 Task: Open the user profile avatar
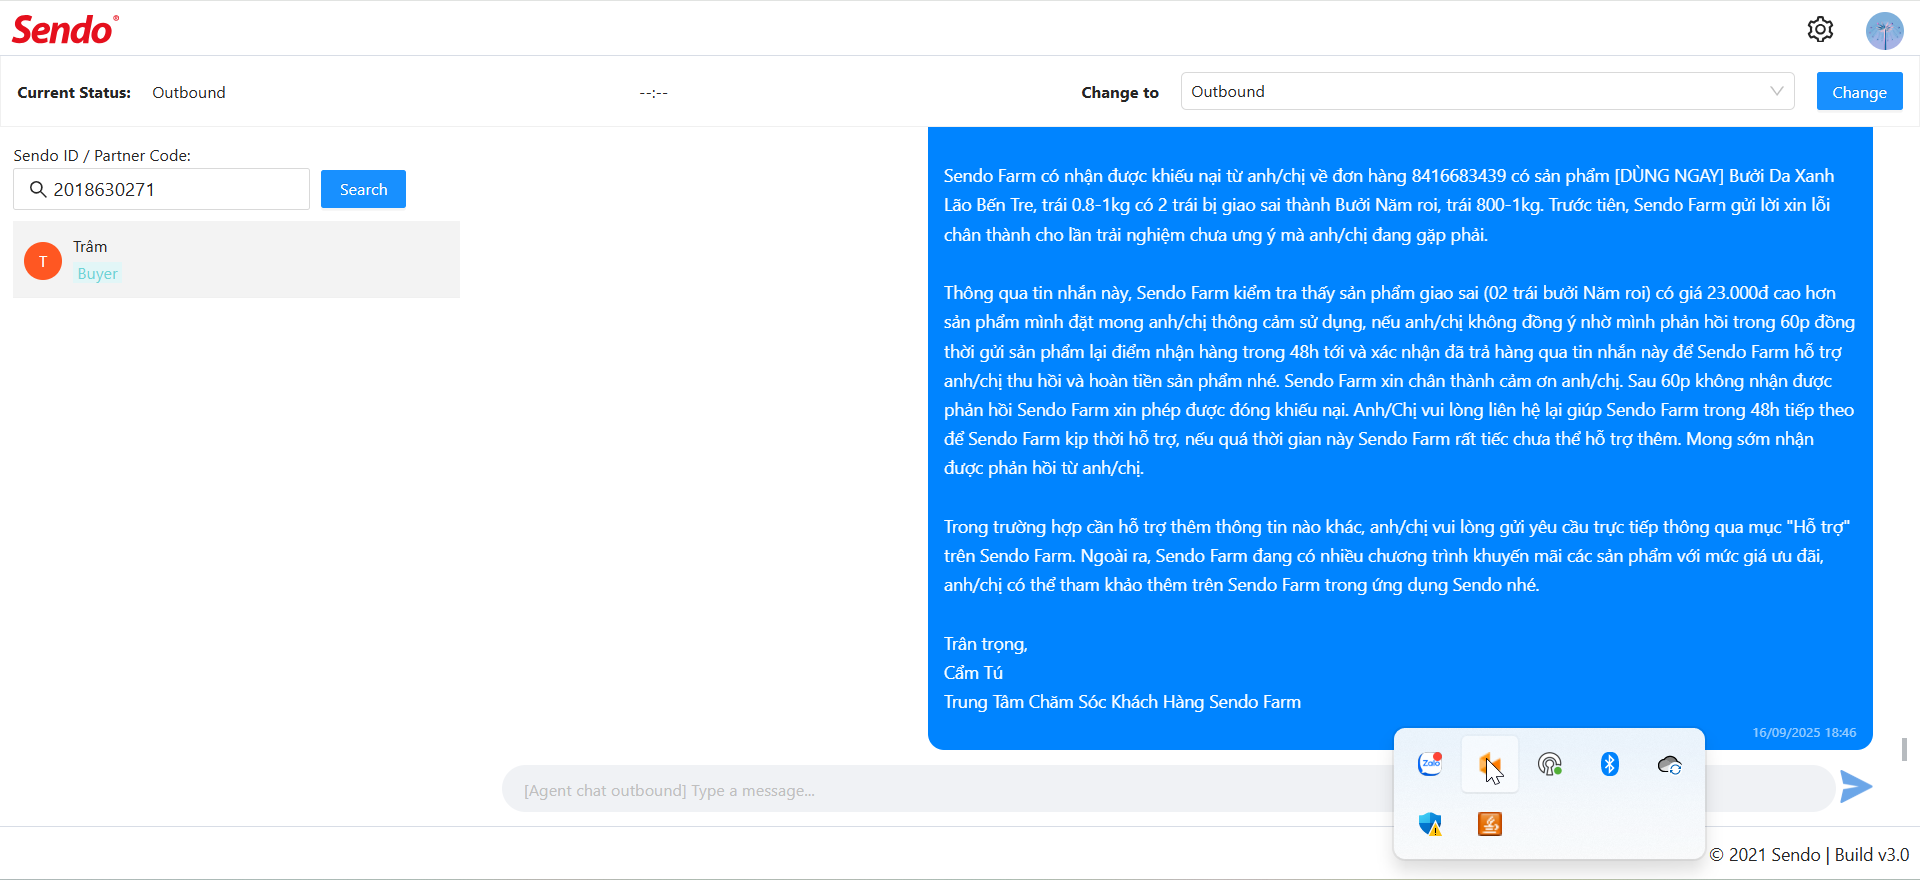(x=1884, y=31)
